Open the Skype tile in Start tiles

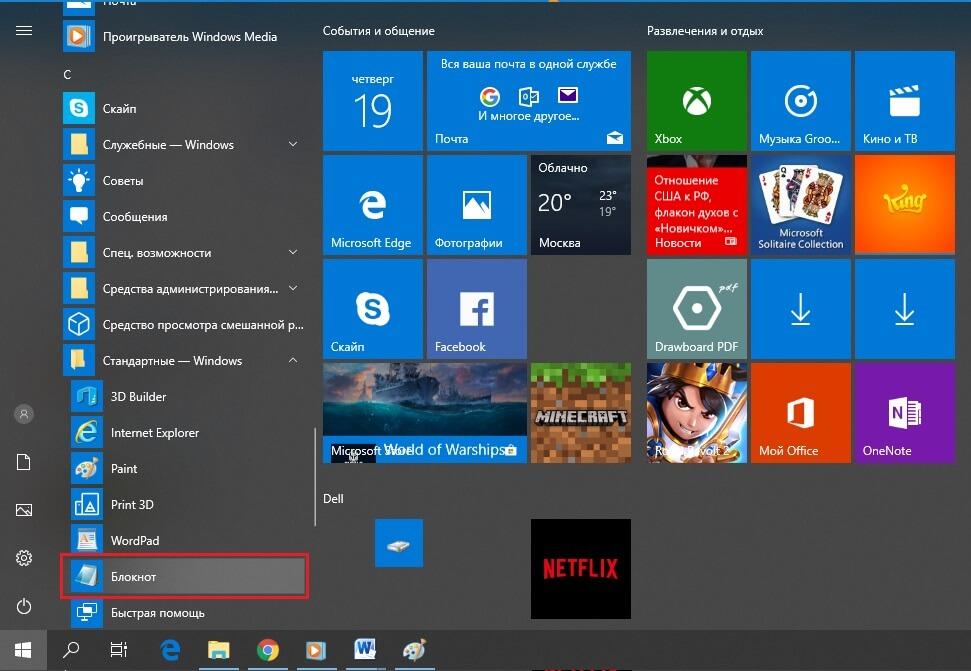coord(373,309)
